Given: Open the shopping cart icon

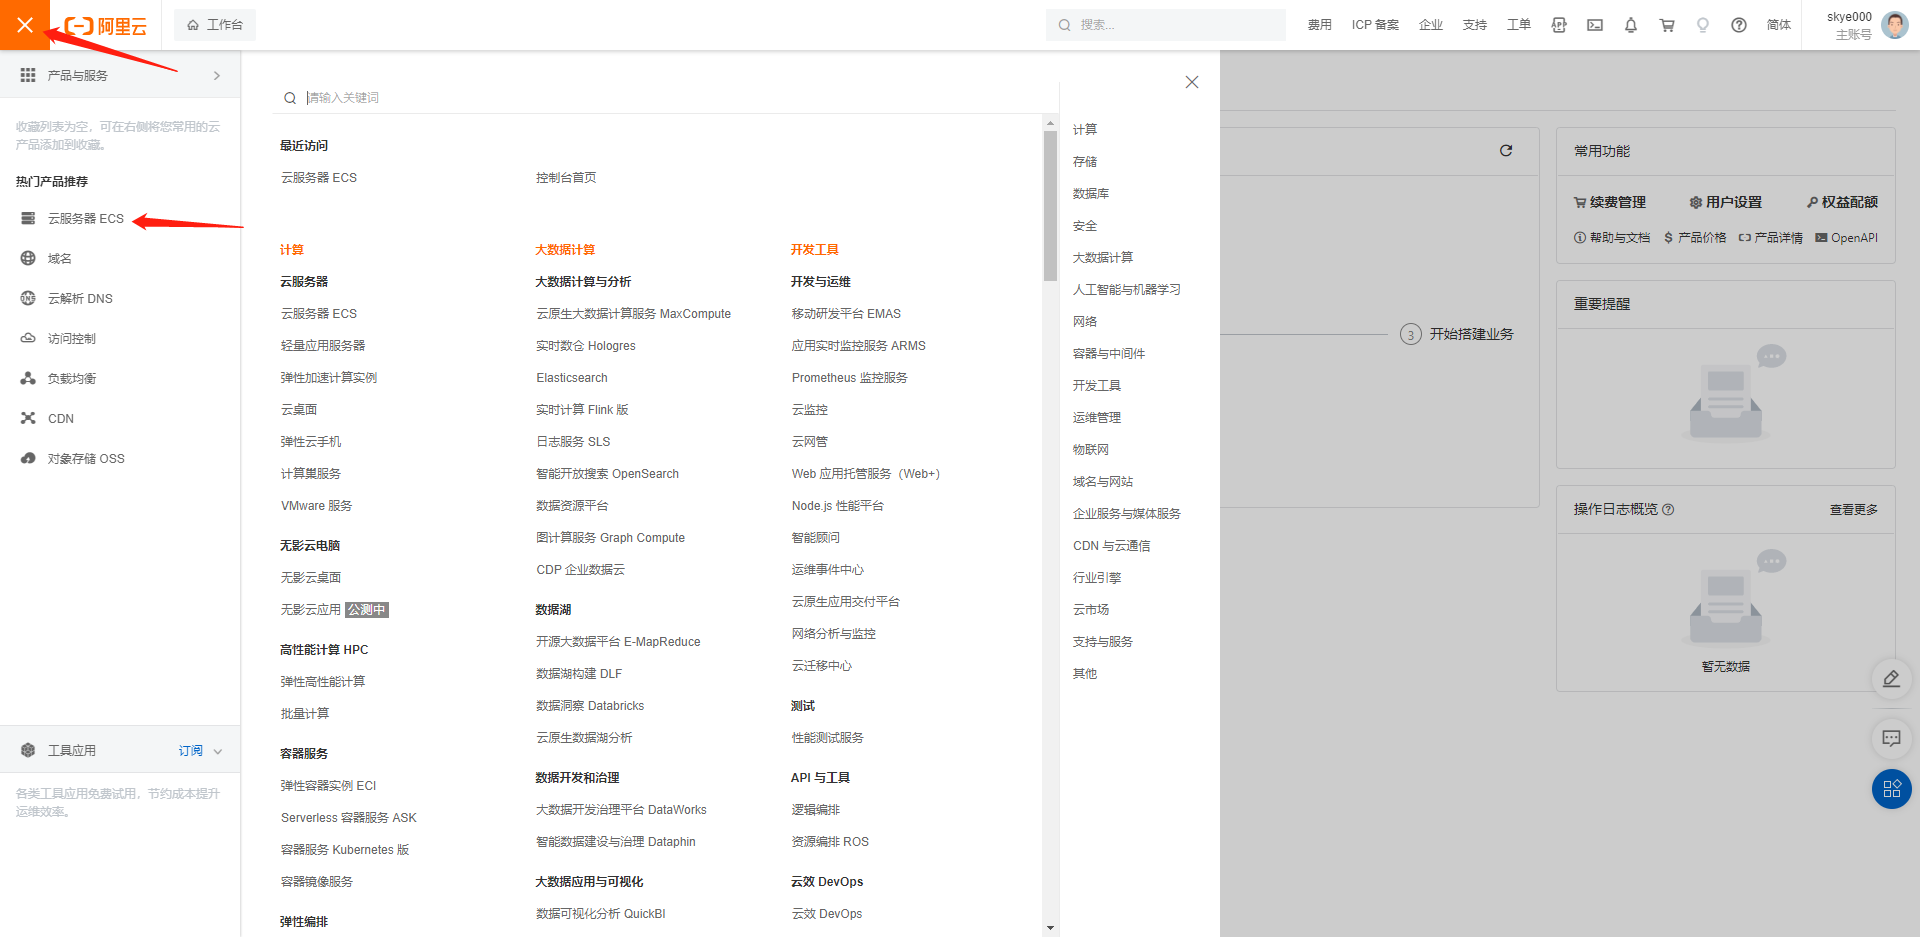Looking at the screenshot, I should (1667, 24).
